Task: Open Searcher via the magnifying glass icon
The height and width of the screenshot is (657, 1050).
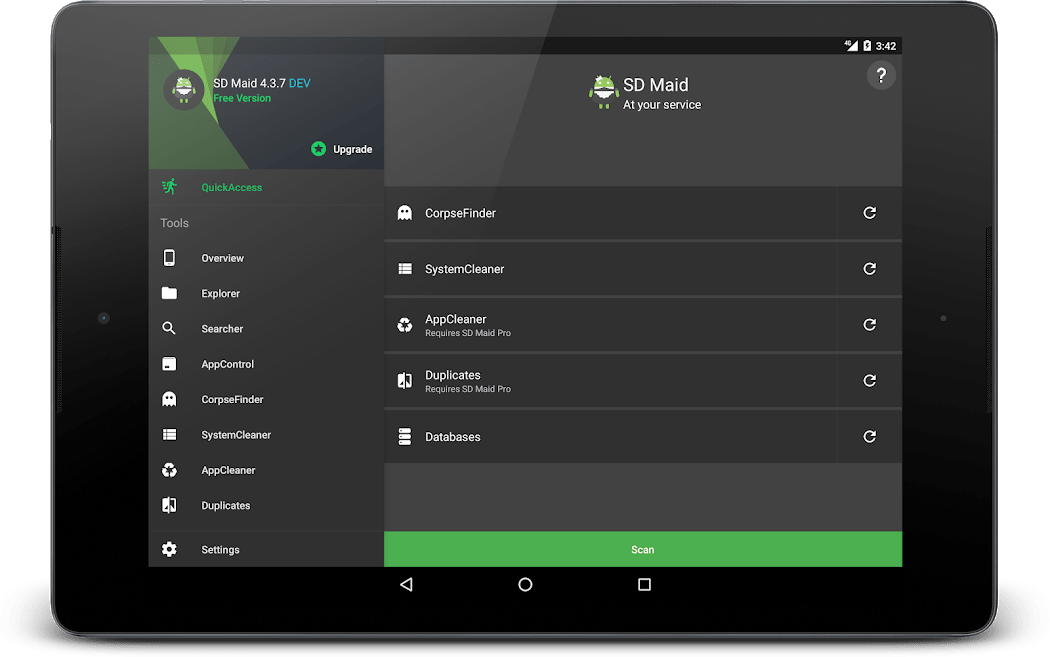Action: point(170,328)
